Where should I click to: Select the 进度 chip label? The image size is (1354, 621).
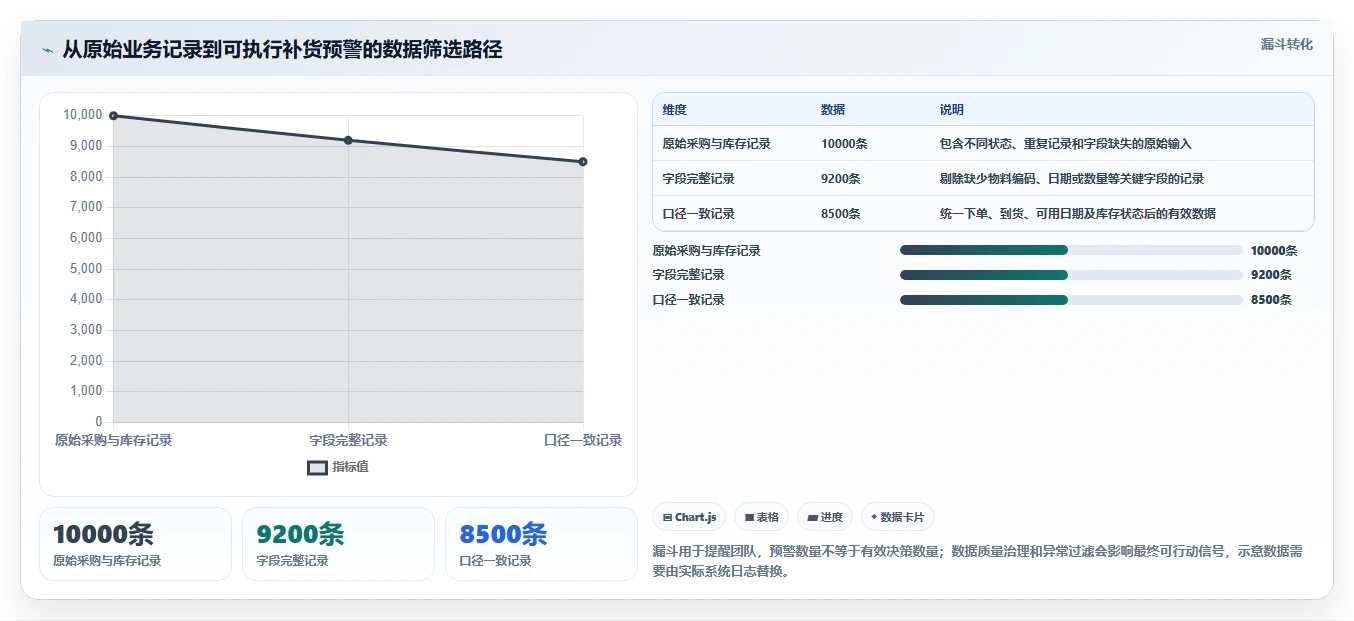(x=831, y=517)
